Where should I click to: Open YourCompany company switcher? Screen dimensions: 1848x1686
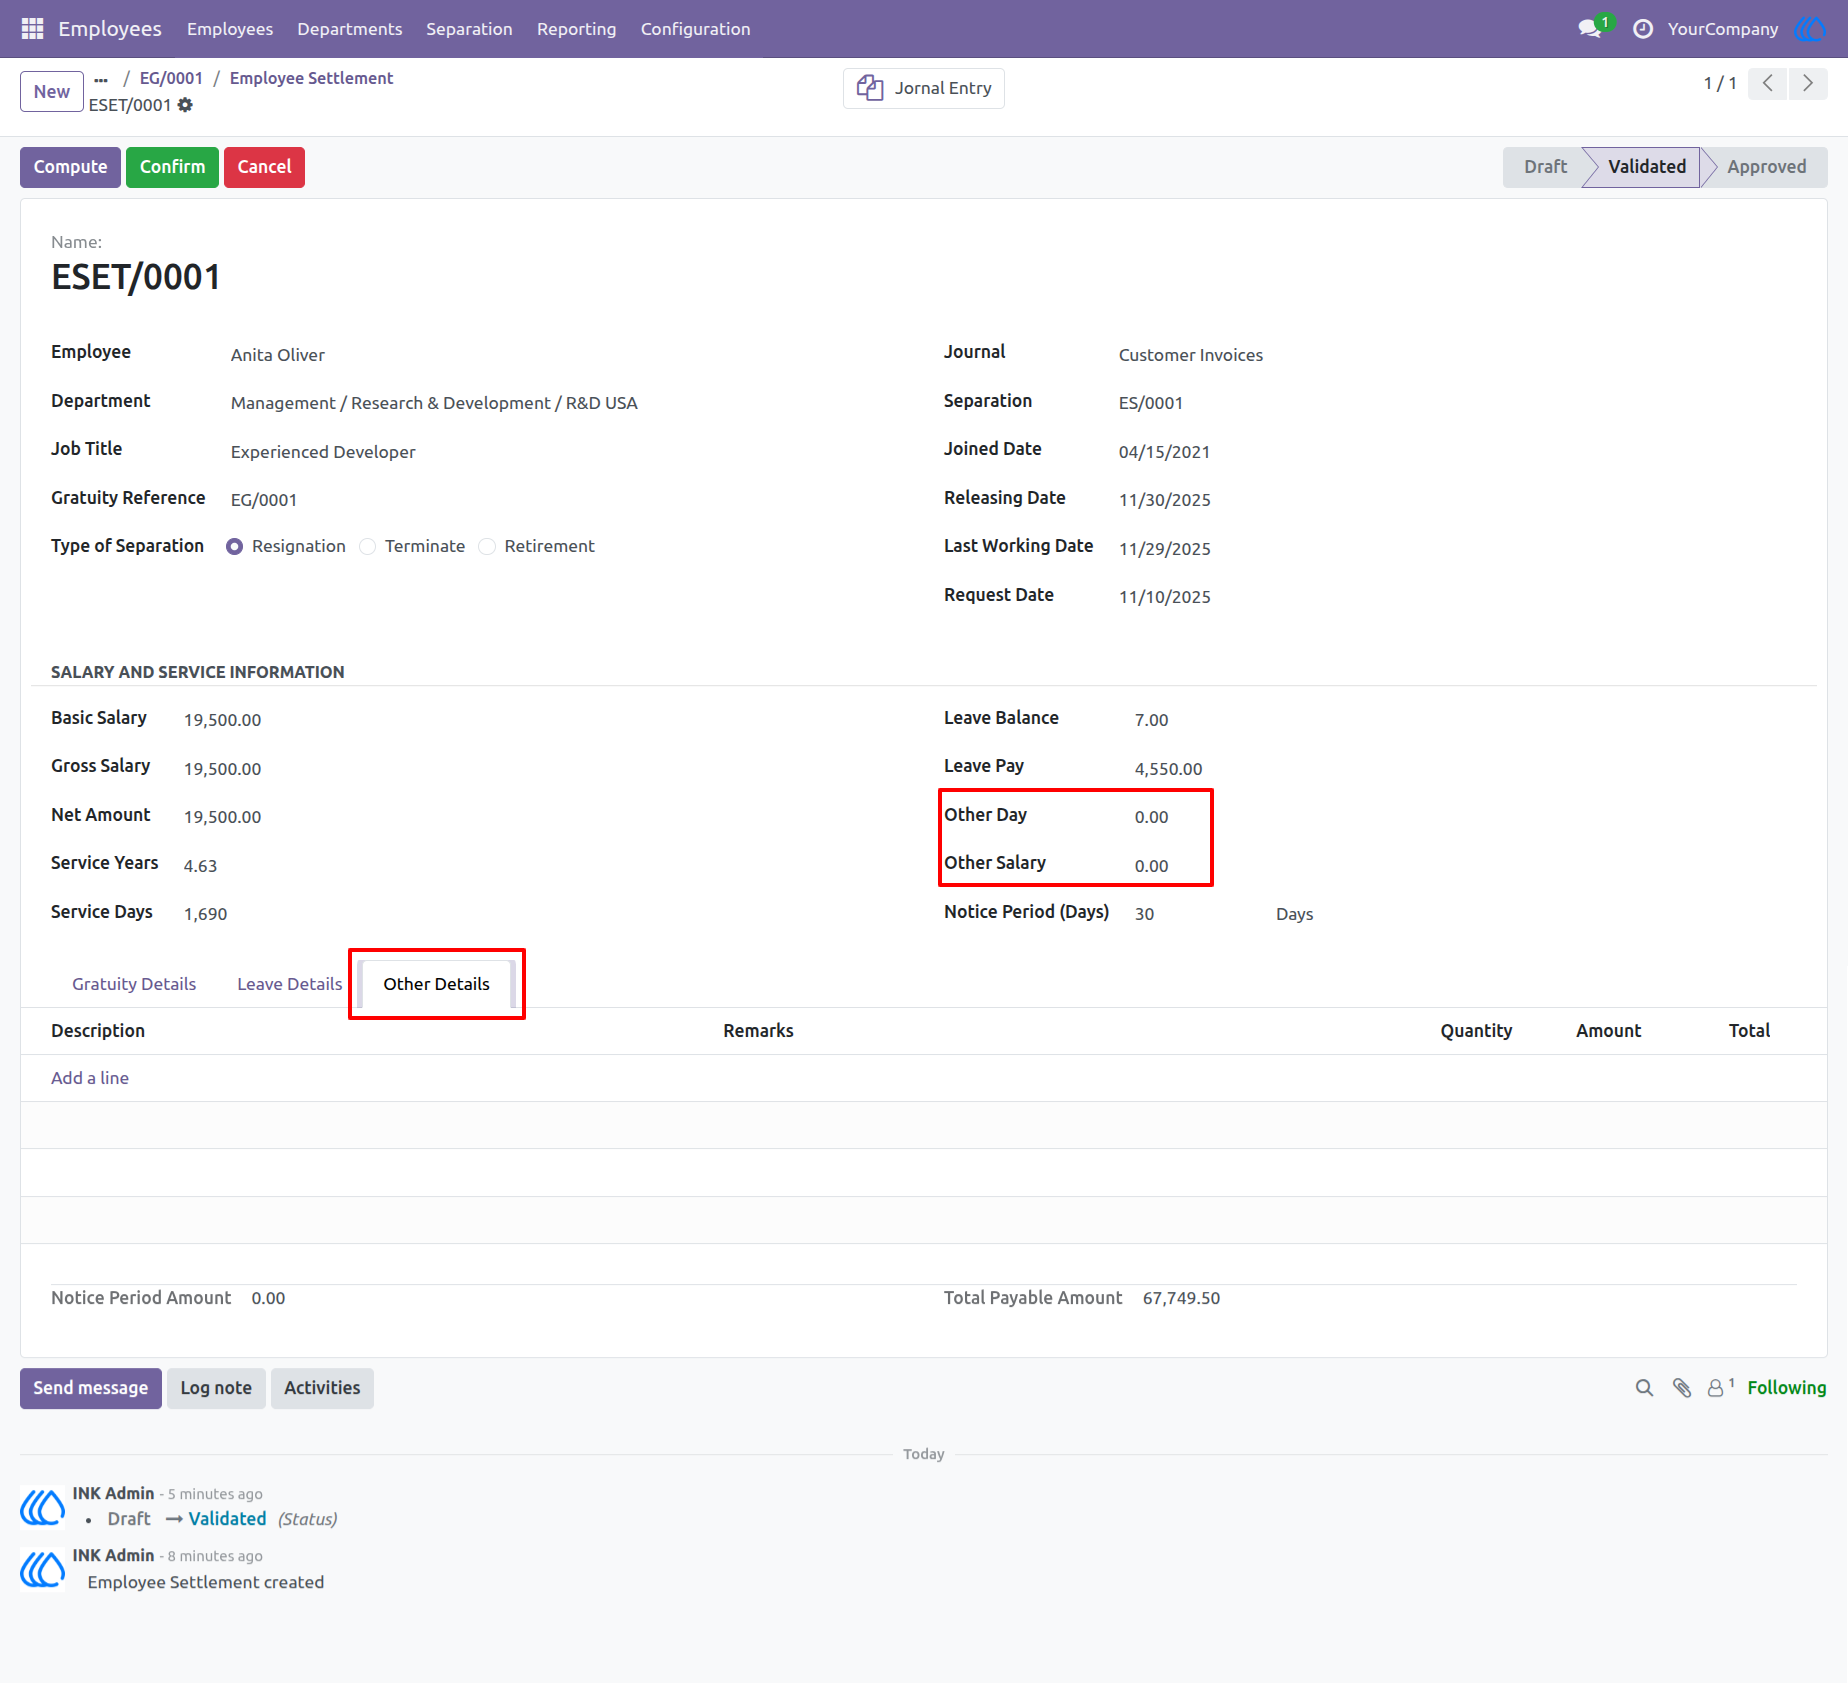1722,29
